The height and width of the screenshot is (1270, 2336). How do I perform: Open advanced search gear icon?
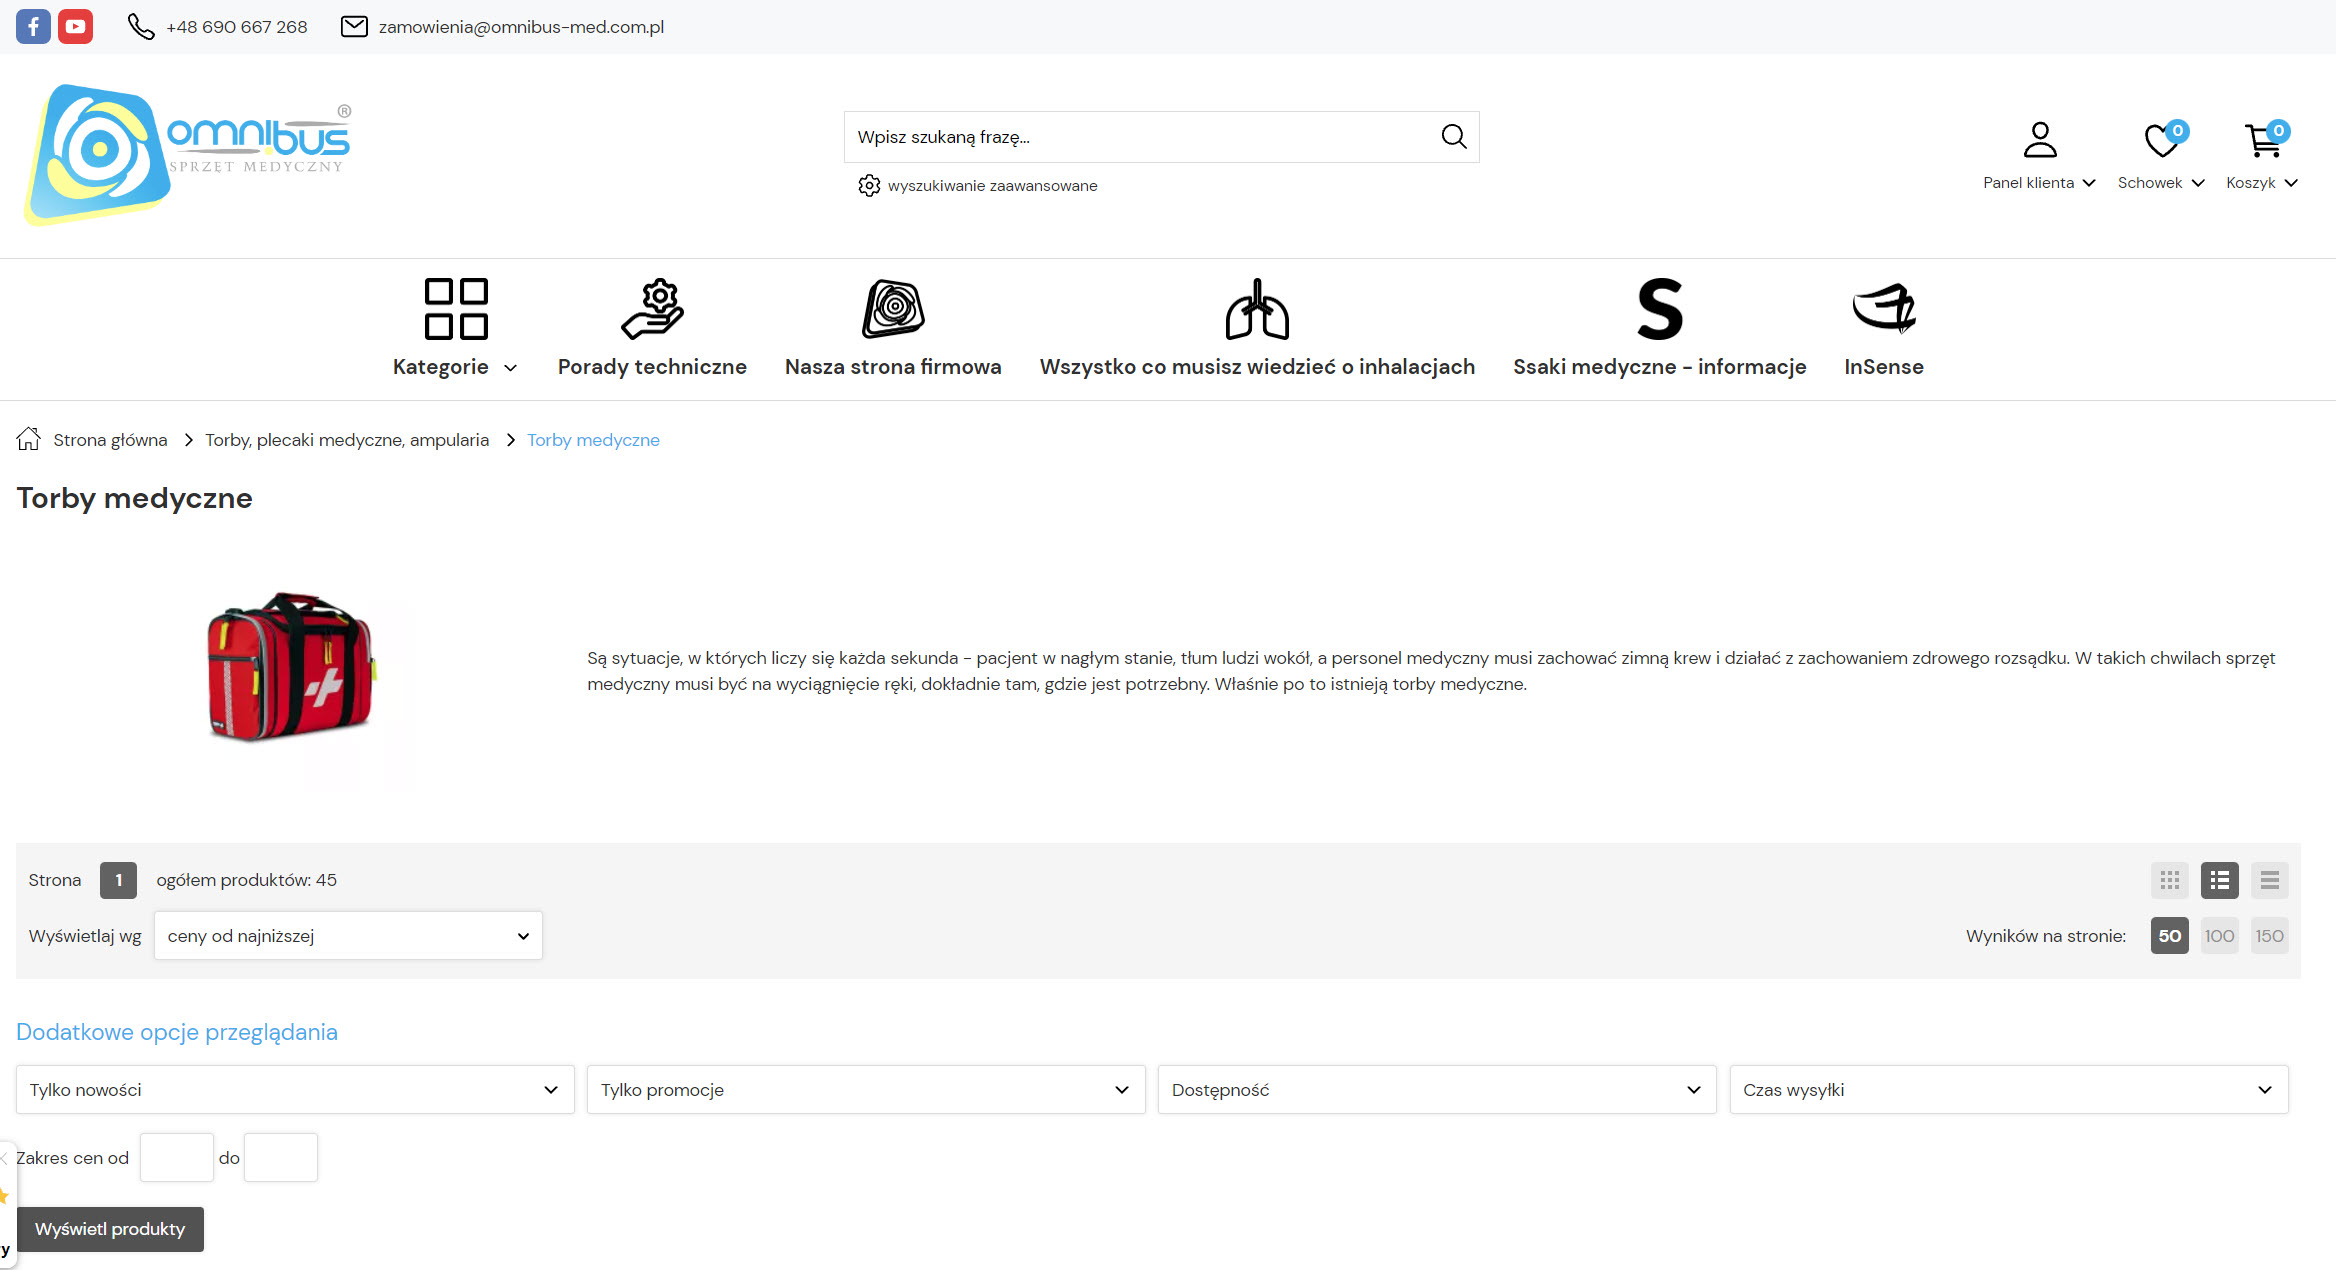pyautogui.click(x=869, y=186)
